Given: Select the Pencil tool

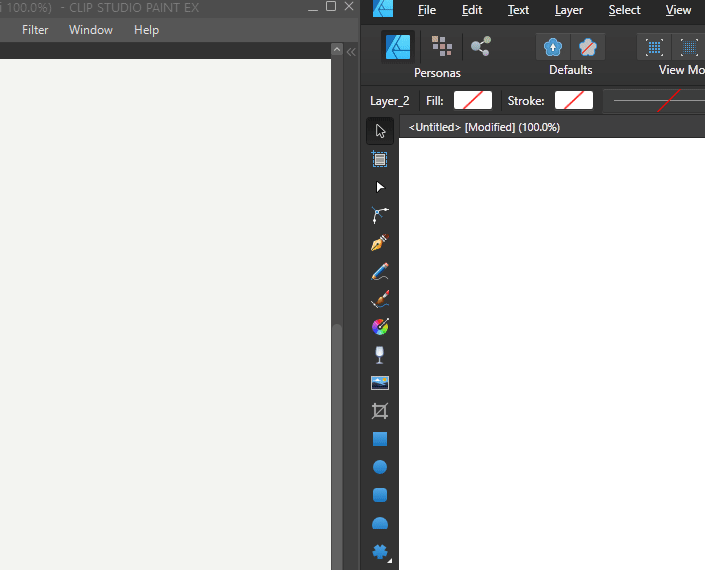Looking at the screenshot, I should pyautogui.click(x=380, y=271).
